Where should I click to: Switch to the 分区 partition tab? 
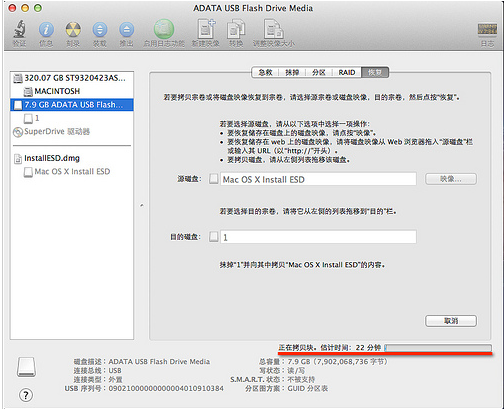pyautogui.click(x=319, y=72)
